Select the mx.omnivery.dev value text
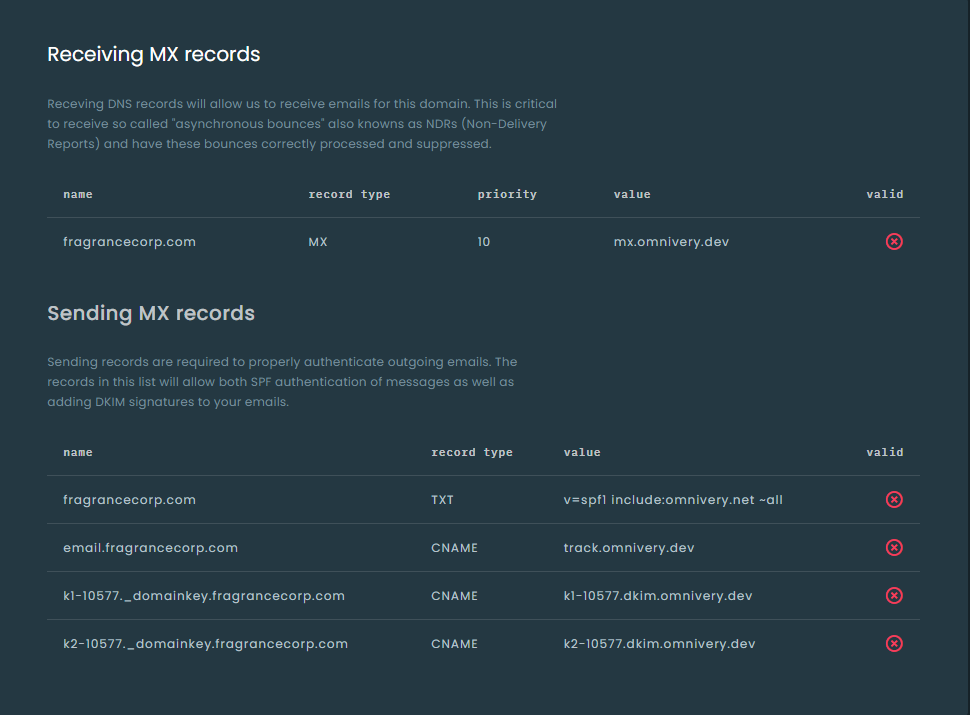970x715 pixels. coord(671,241)
